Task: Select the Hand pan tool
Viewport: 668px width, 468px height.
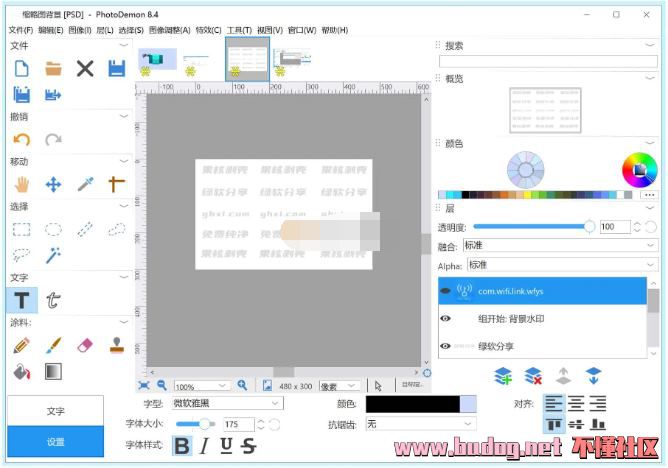Action: tap(21, 184)
